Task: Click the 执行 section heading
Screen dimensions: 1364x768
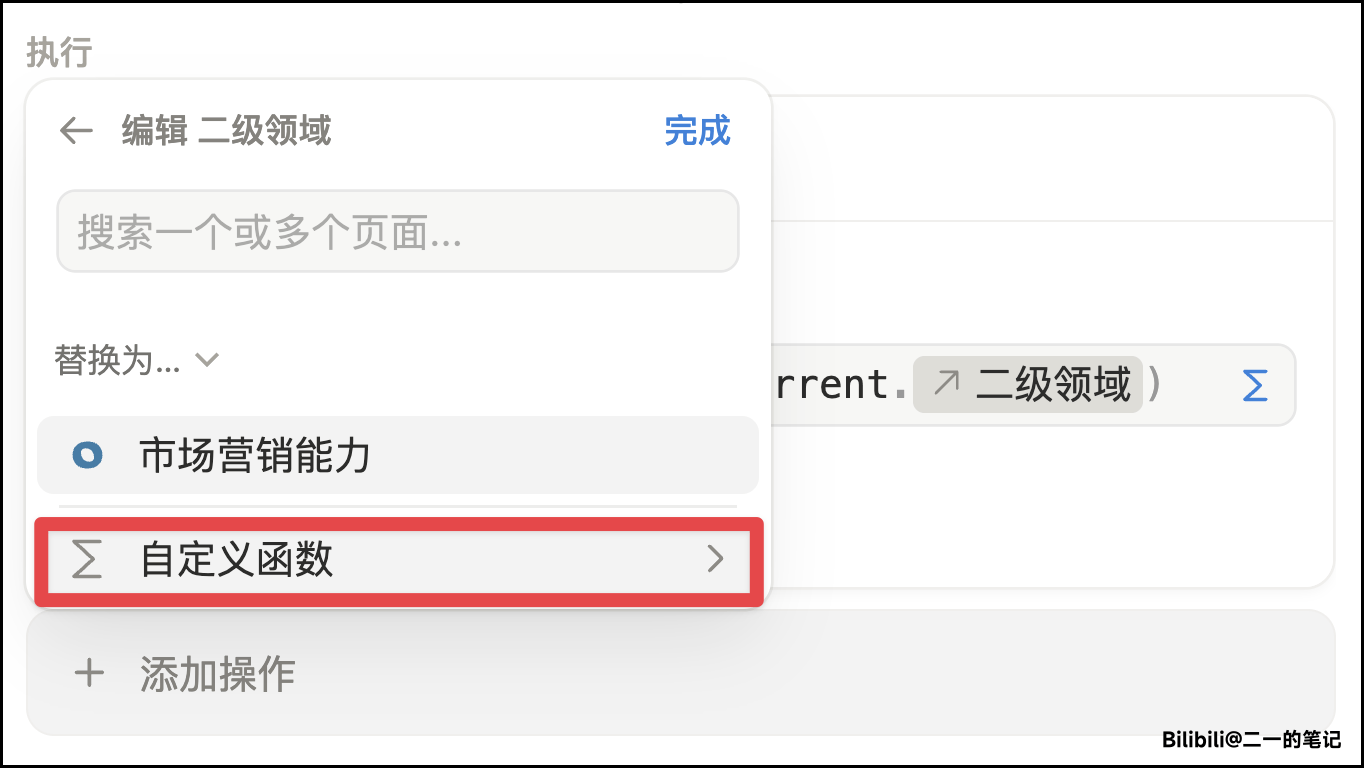Action: (59, 52)
